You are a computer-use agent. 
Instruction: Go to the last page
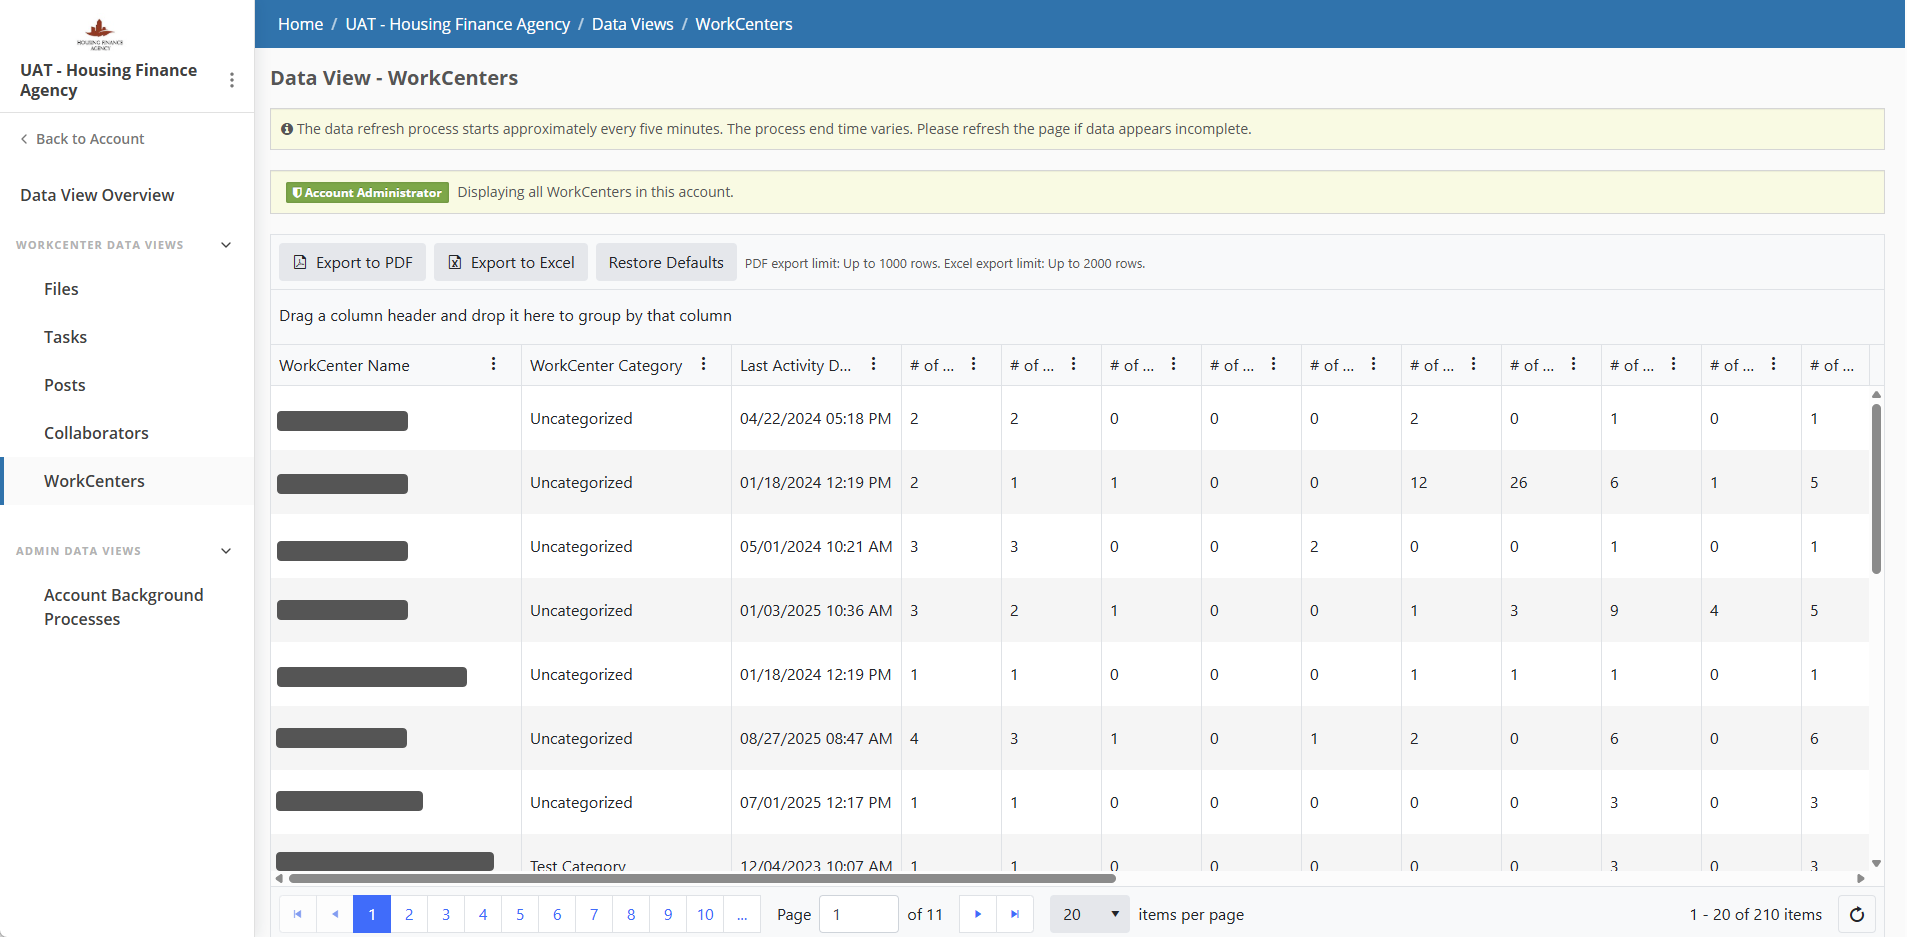pyautogui.click(x=1015, y=914)
